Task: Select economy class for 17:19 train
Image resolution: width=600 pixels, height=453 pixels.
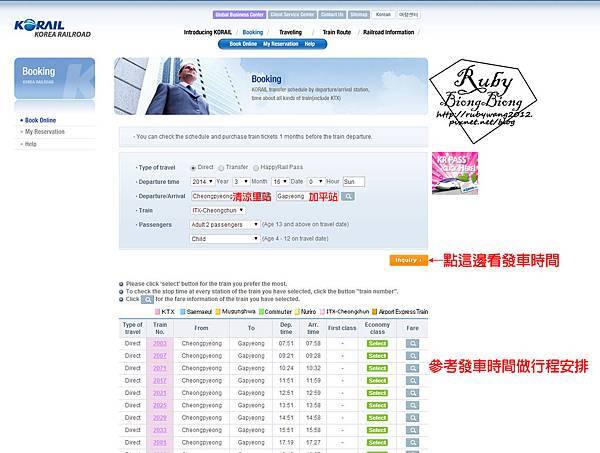Action: coord(377,442)
